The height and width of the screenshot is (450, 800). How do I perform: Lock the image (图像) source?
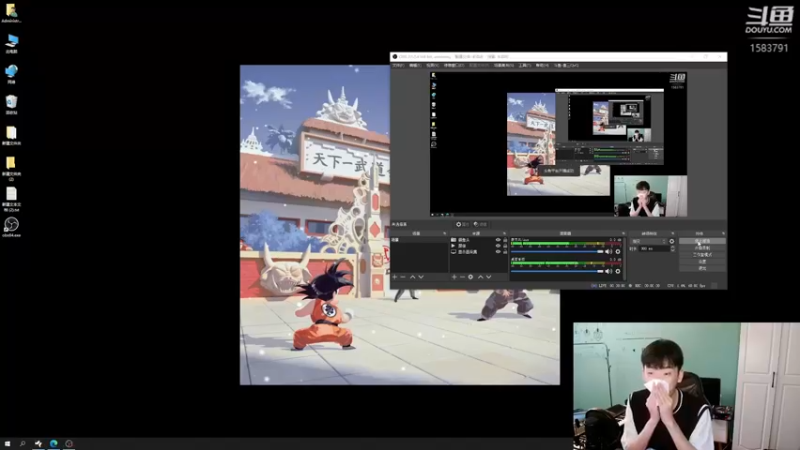(505, 246)
